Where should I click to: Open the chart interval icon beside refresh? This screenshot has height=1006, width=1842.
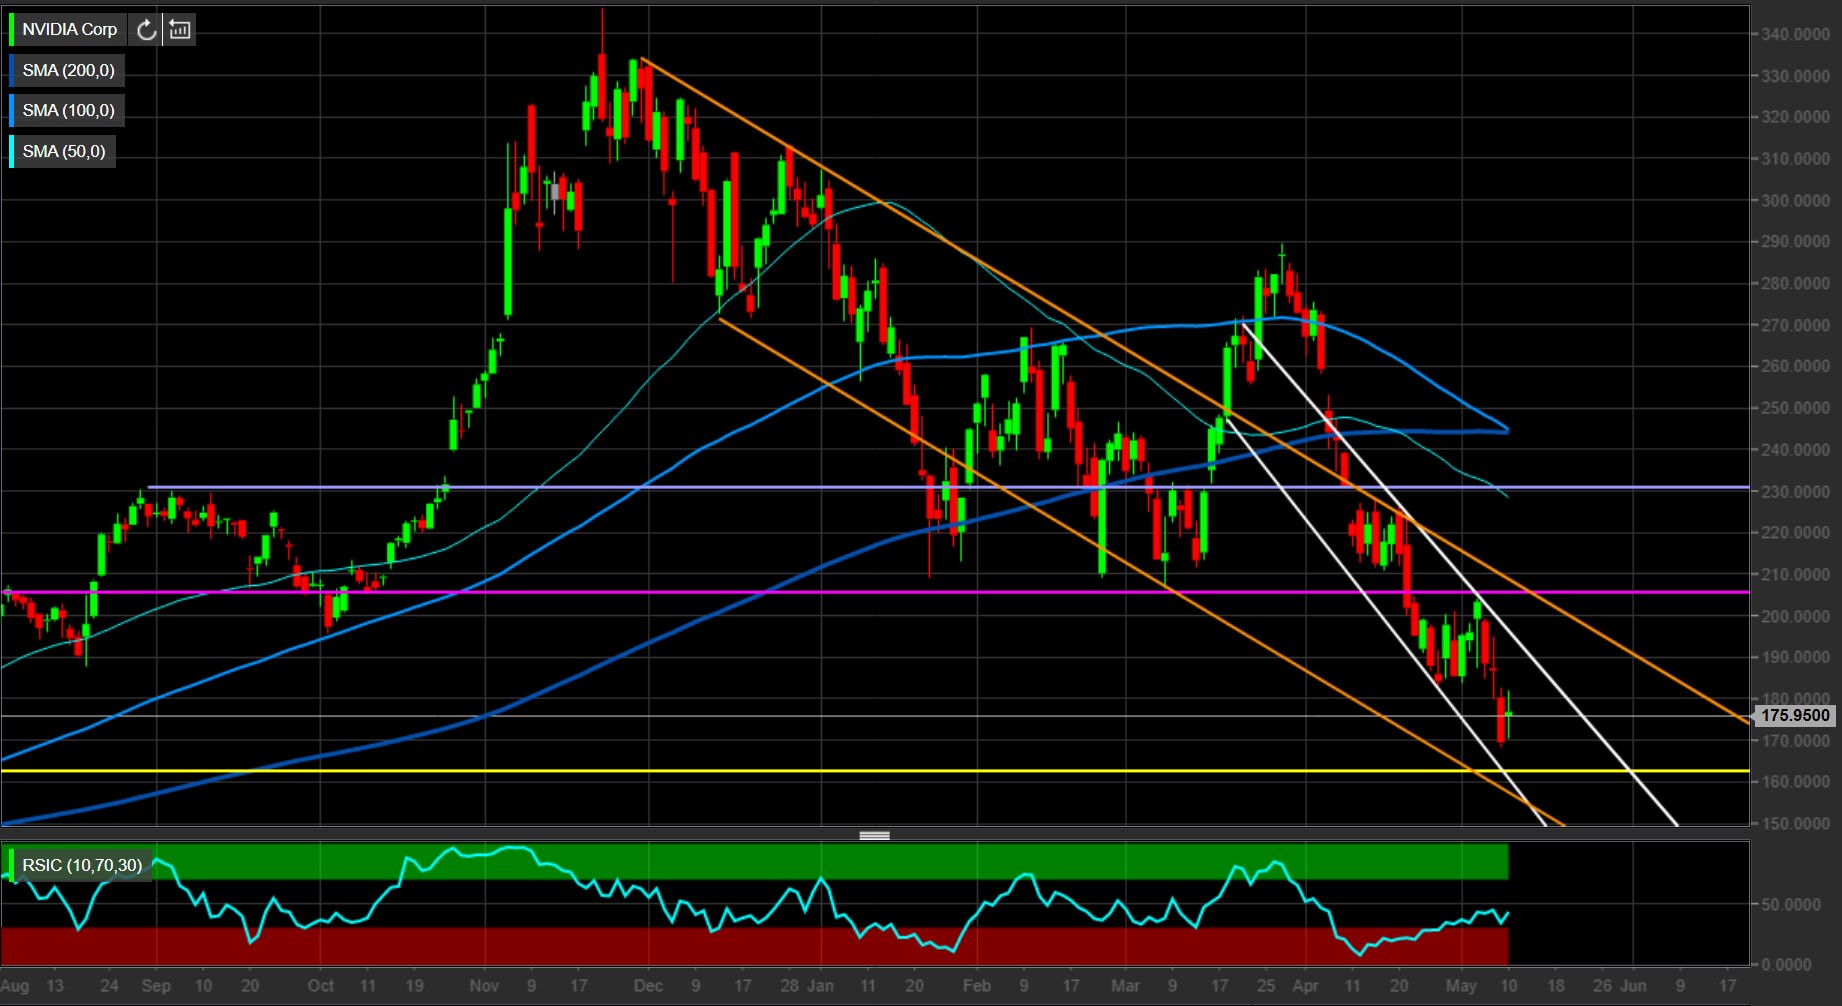click(x=180, y=30)
